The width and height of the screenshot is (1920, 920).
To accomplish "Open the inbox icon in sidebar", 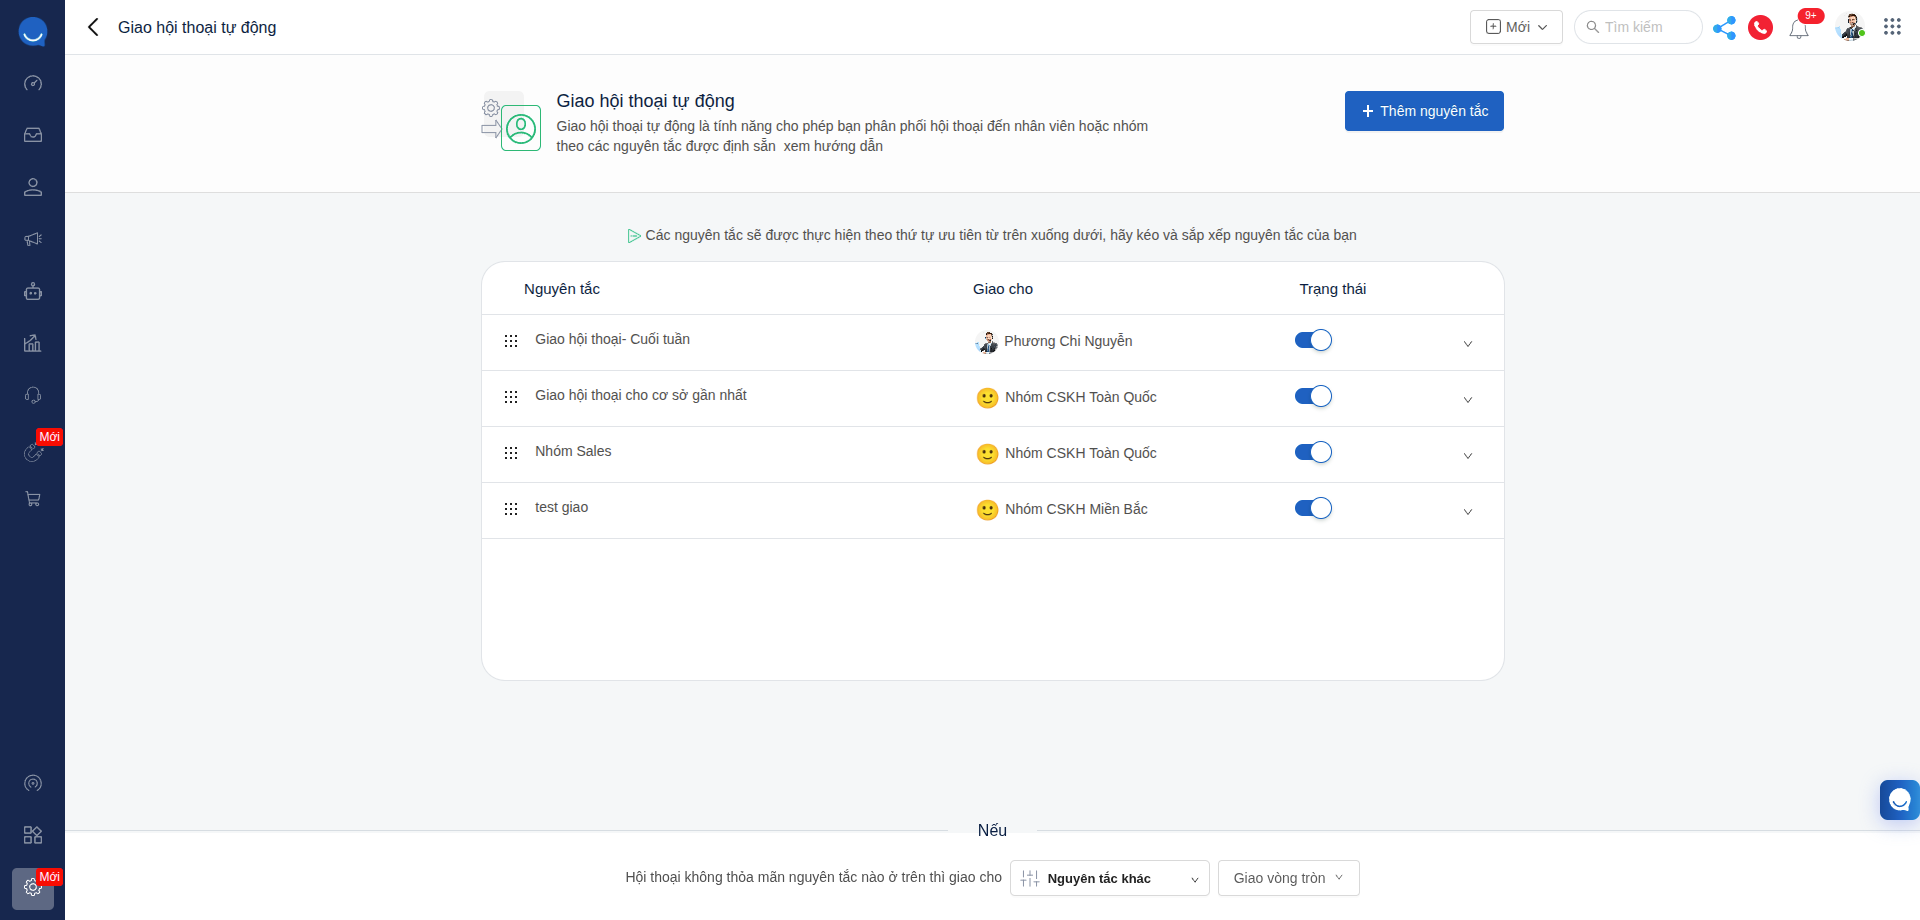I will 33,135.
